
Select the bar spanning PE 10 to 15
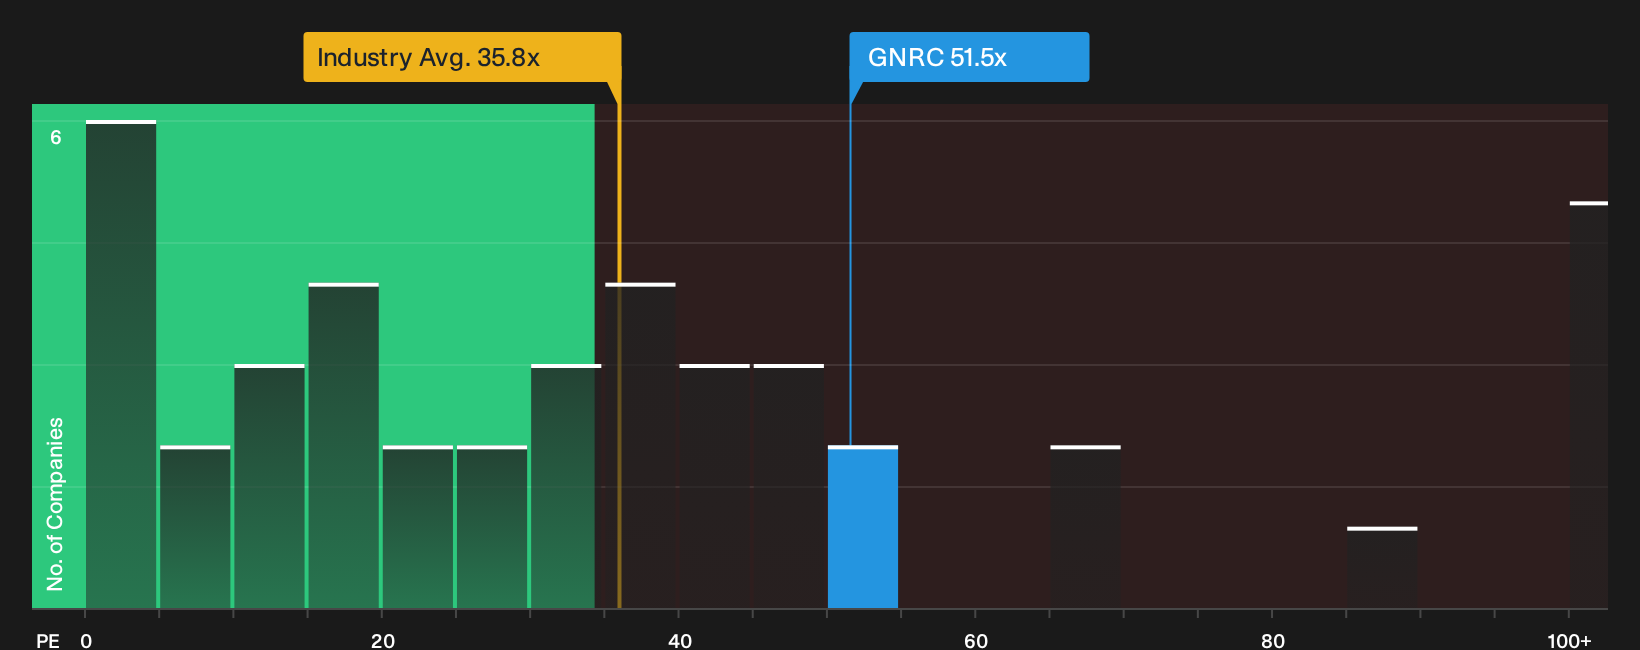pos(270,486)
